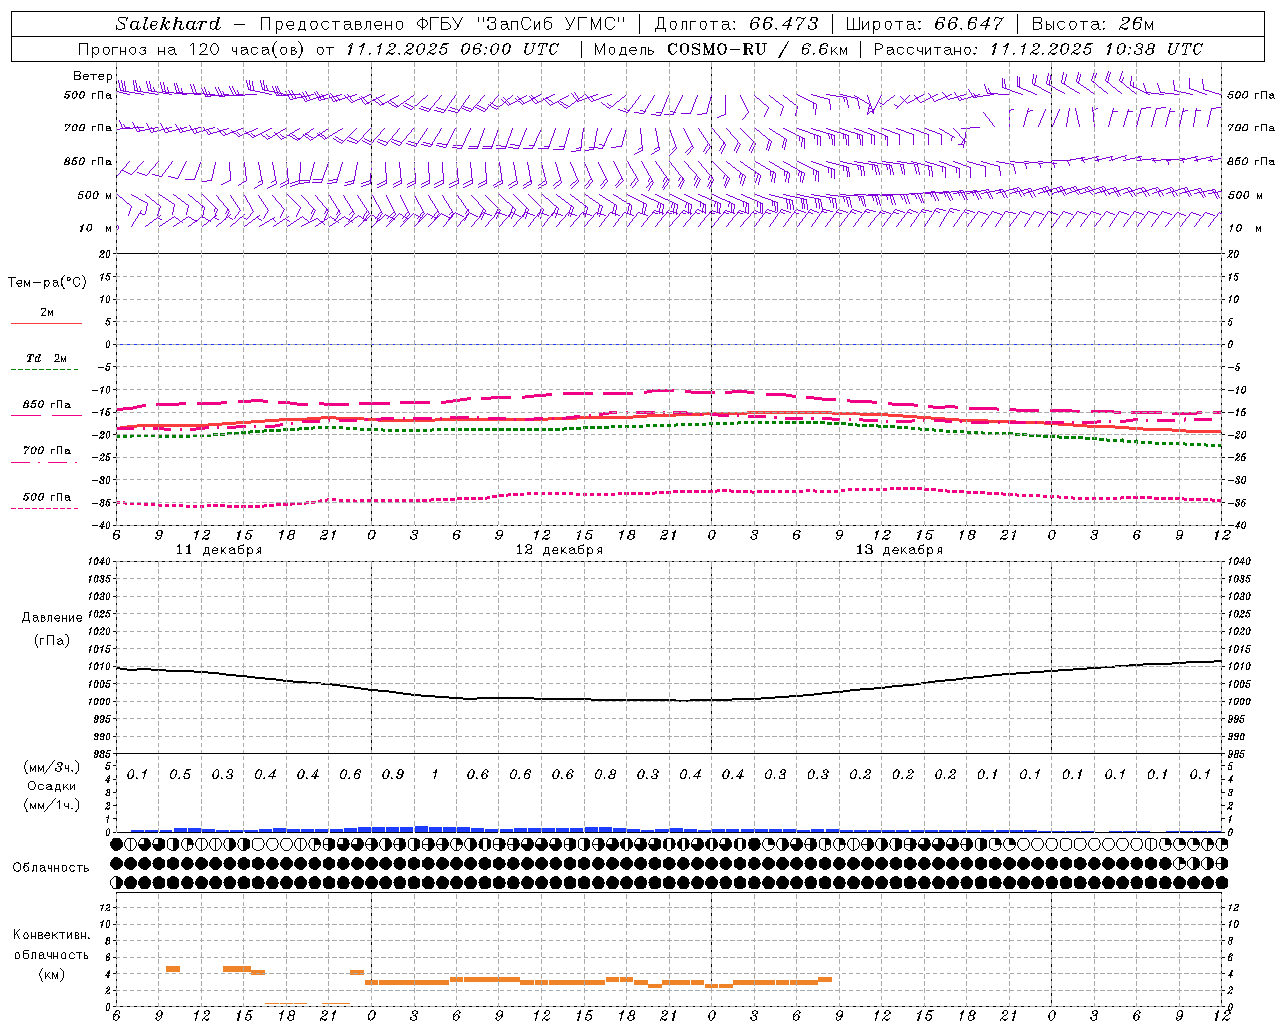Viewport: 1280px width, 1024px height.
Task: Click the "(мм/1ч.)" precipitation unit label
Action: coord(52,805)
